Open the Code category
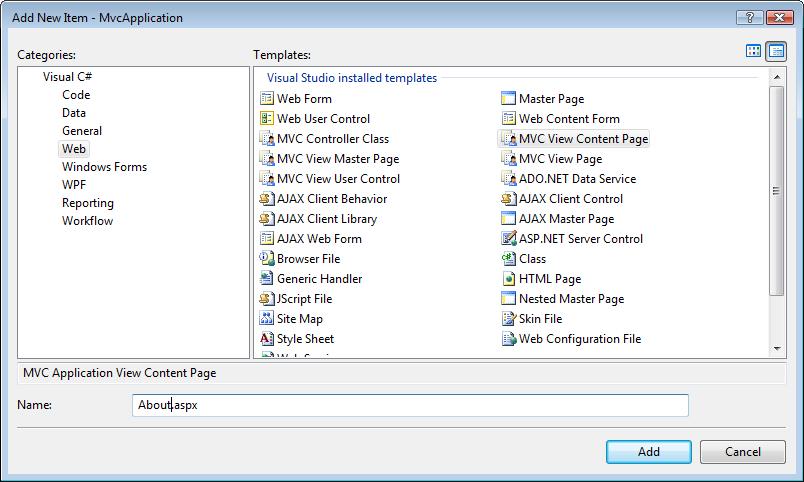The height and width of the screenshot is (482, 804). [76, 95]
